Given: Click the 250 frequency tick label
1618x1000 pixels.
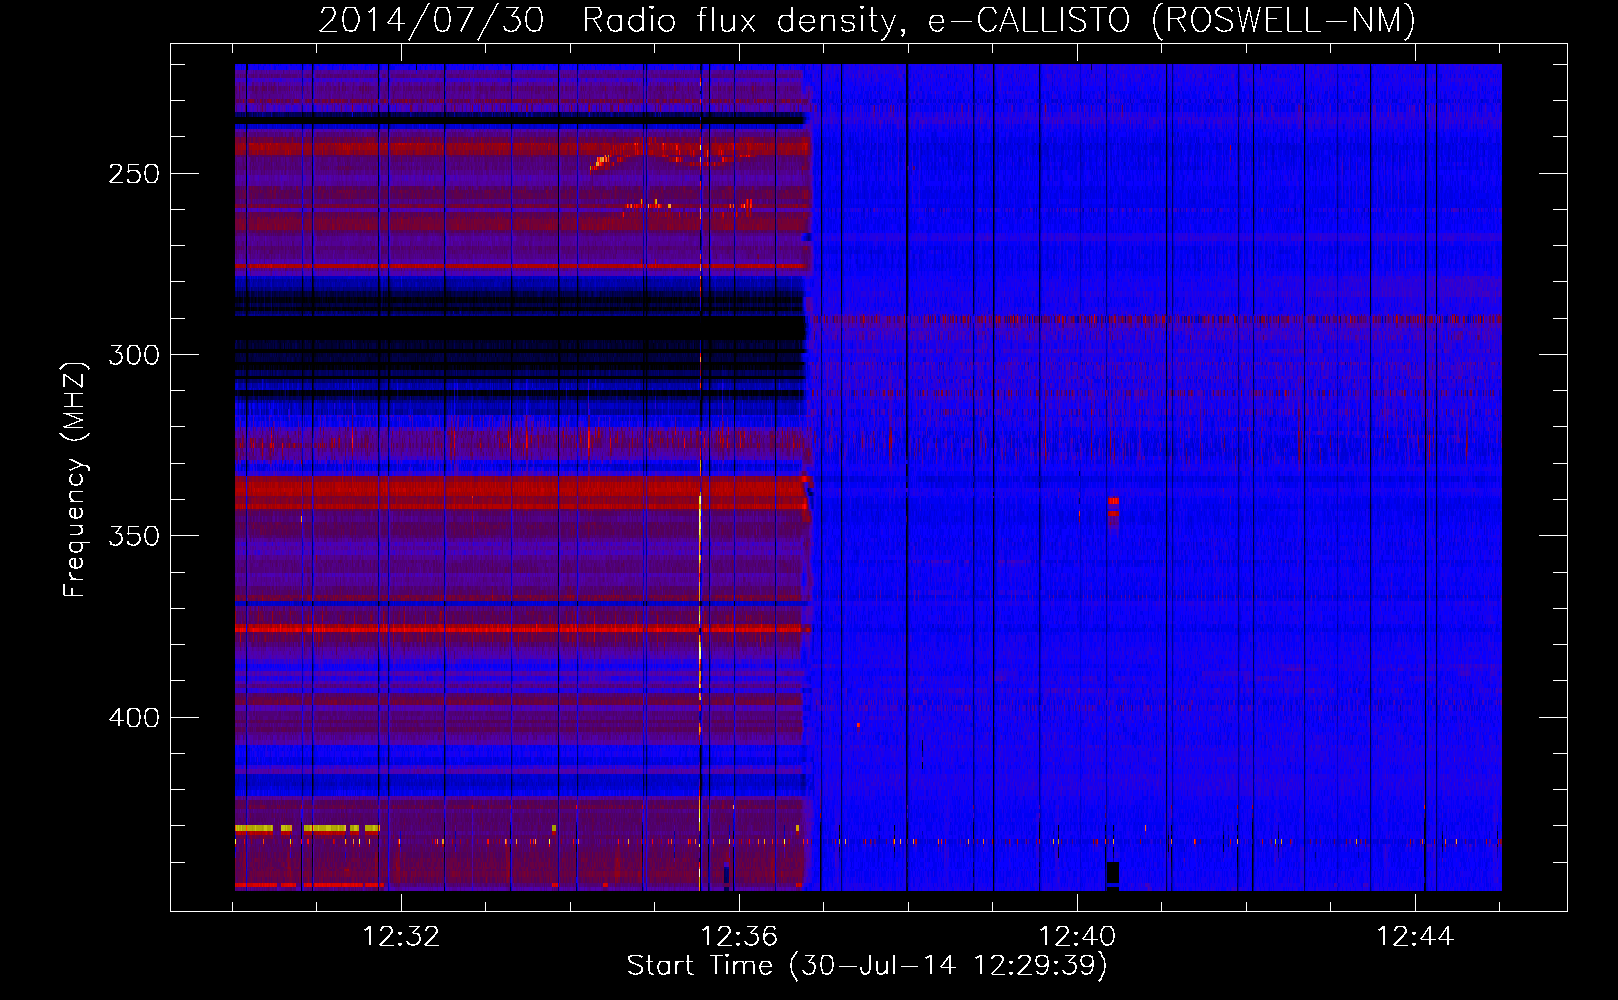Looking at the screenshot, I should 134,174.
